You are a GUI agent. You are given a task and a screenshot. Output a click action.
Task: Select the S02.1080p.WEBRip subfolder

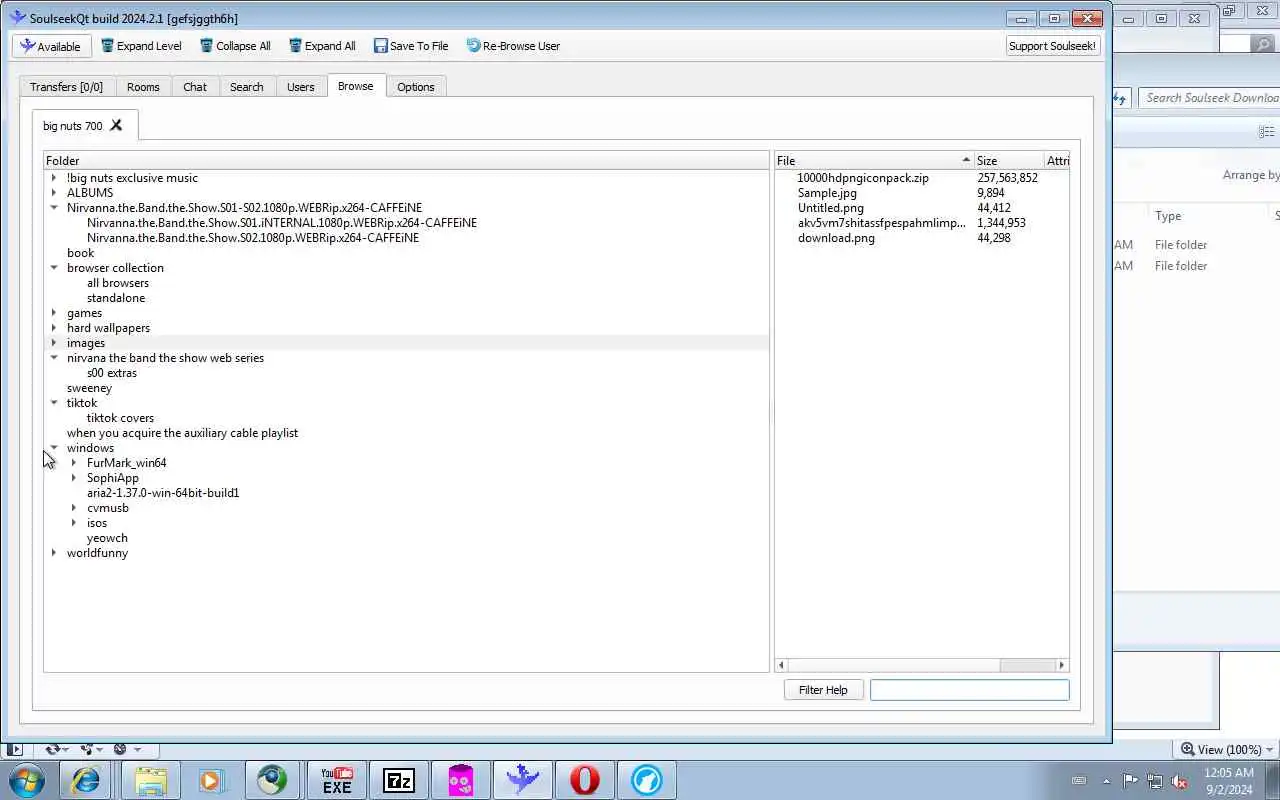coord(253,238)
